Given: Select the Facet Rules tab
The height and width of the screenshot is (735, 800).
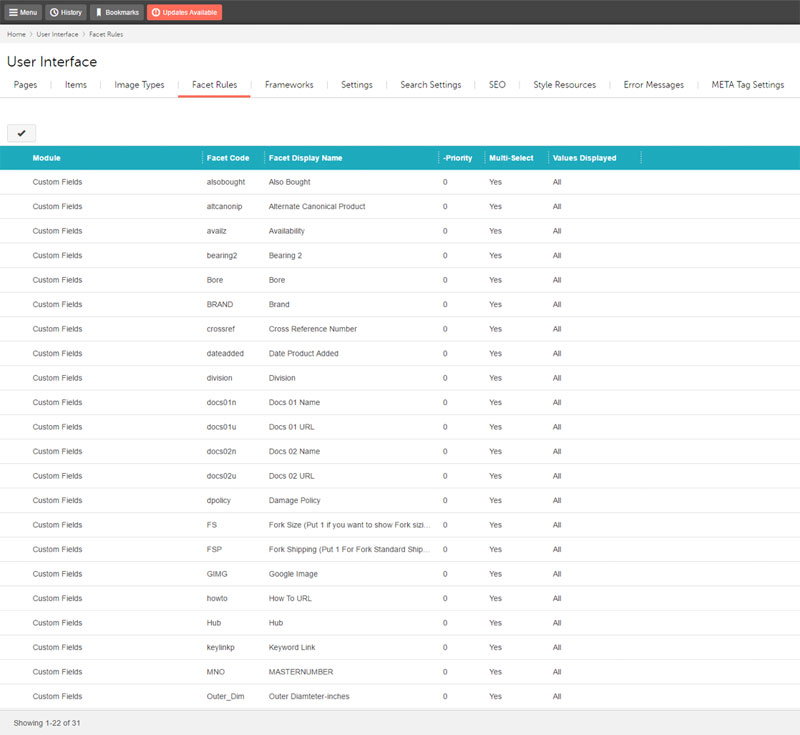Looking at the screenshot, I should [x=214, y=85].
